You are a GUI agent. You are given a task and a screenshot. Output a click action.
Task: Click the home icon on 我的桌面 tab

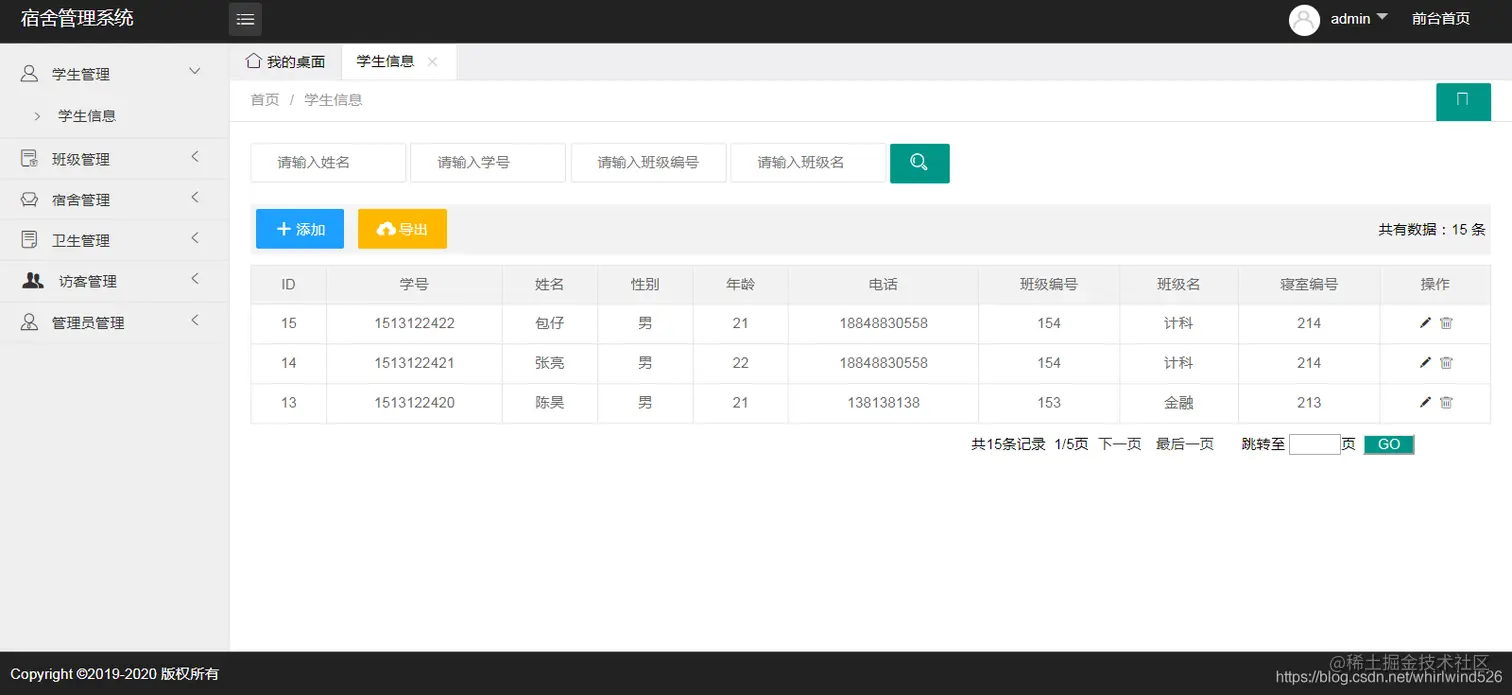(254, 61)
